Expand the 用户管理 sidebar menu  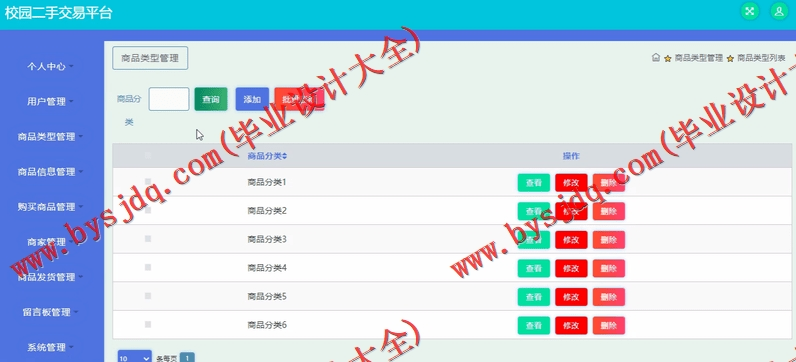point(50,102)
